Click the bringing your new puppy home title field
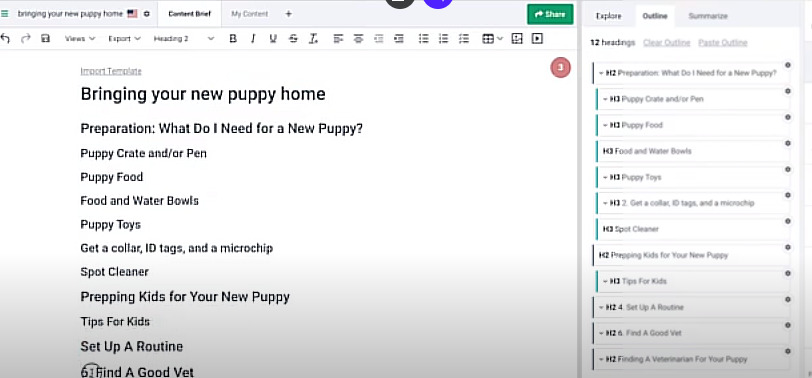 [x=70, y=14]
